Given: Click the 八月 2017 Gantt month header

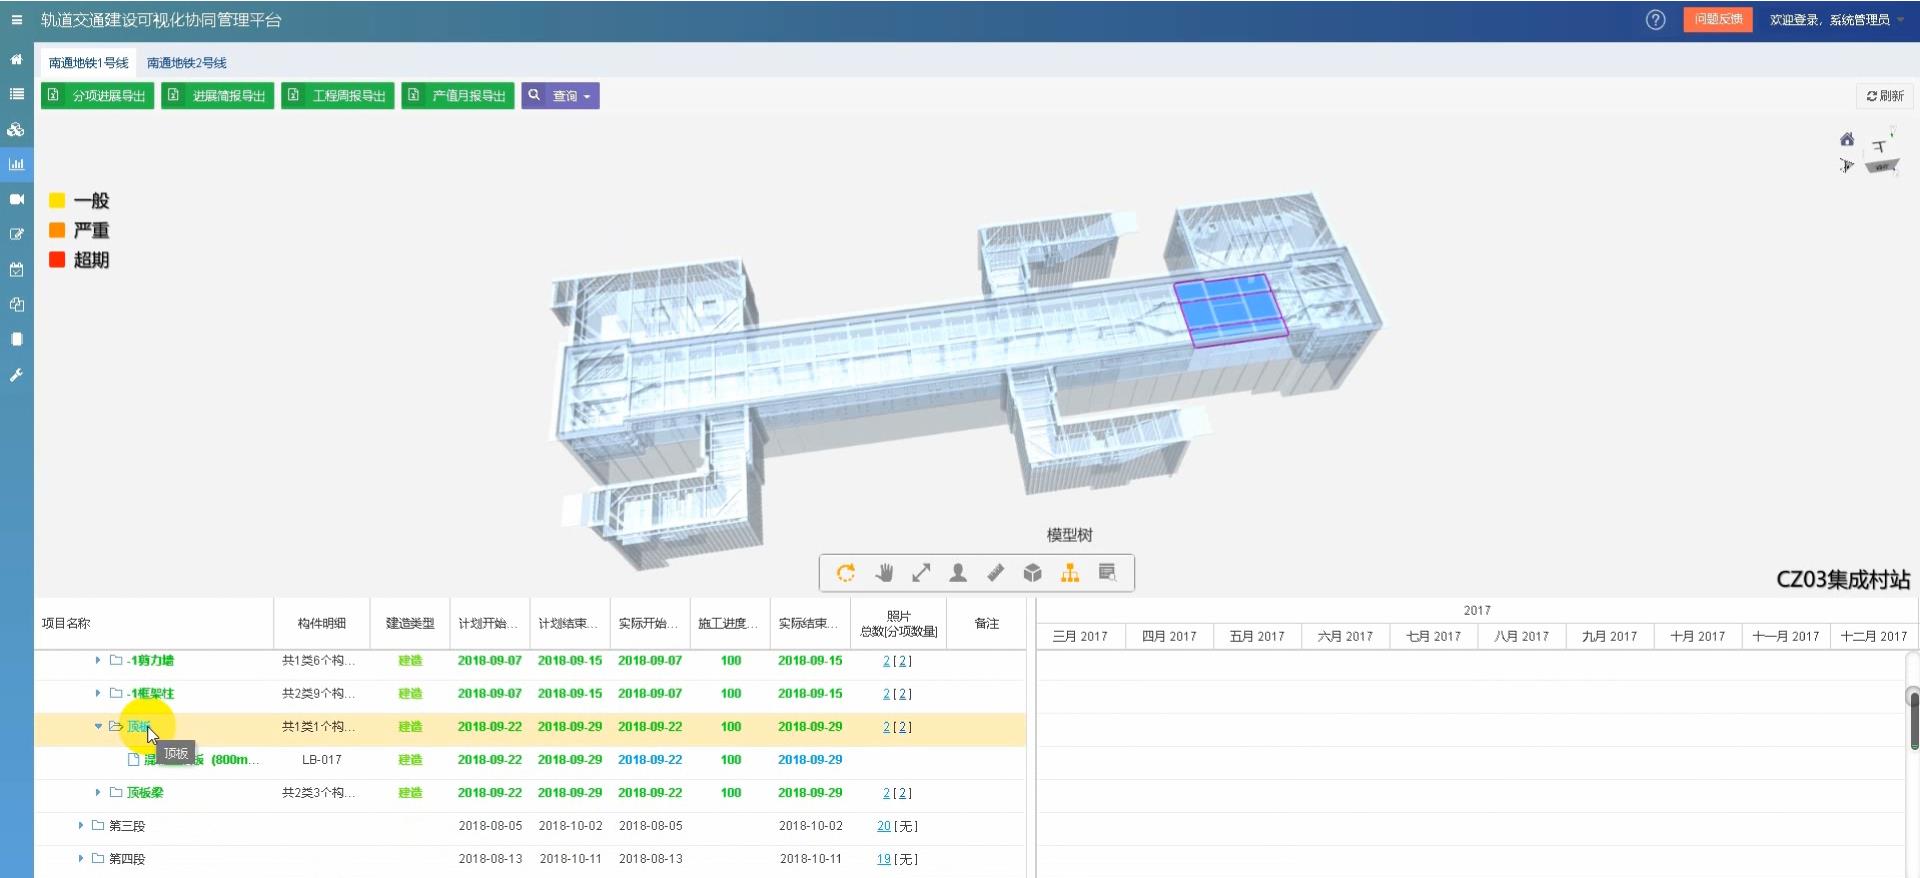Looking at the screenshot, I should click(1521, 636).
